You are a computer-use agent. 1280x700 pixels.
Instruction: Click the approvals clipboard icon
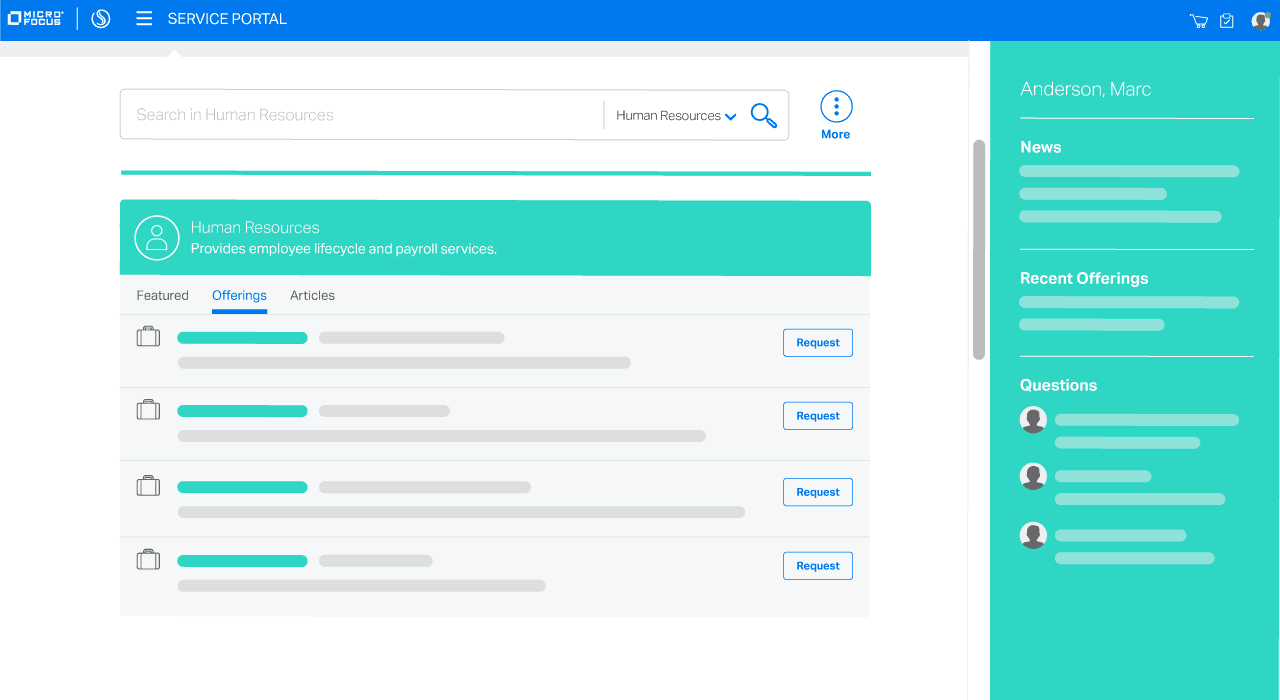tap(1226, 20)
